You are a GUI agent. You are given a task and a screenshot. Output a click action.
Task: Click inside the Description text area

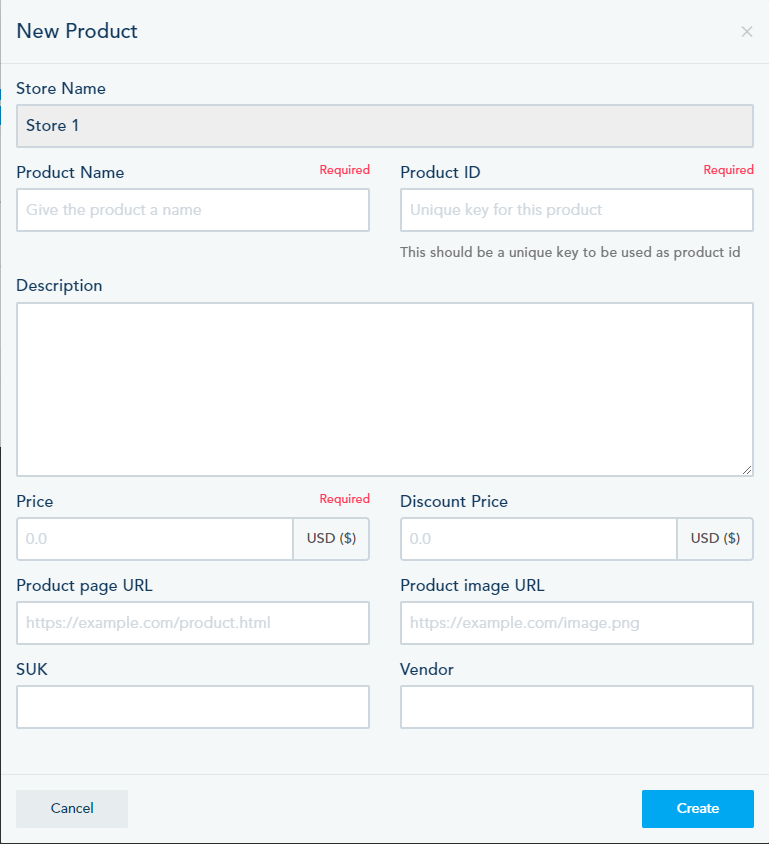tap(385, 389)
